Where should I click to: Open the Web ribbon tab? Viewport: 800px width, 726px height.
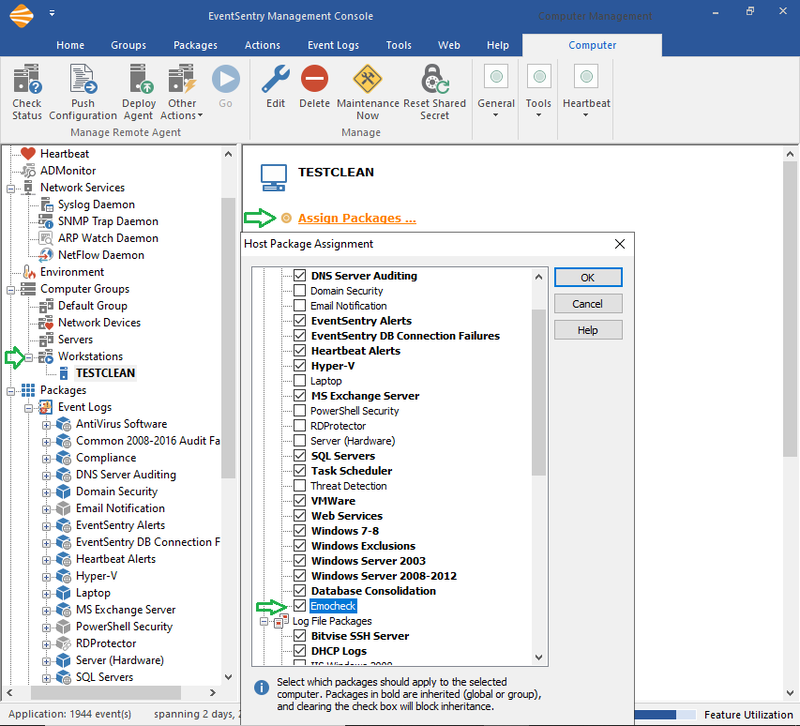click(449, 45)
